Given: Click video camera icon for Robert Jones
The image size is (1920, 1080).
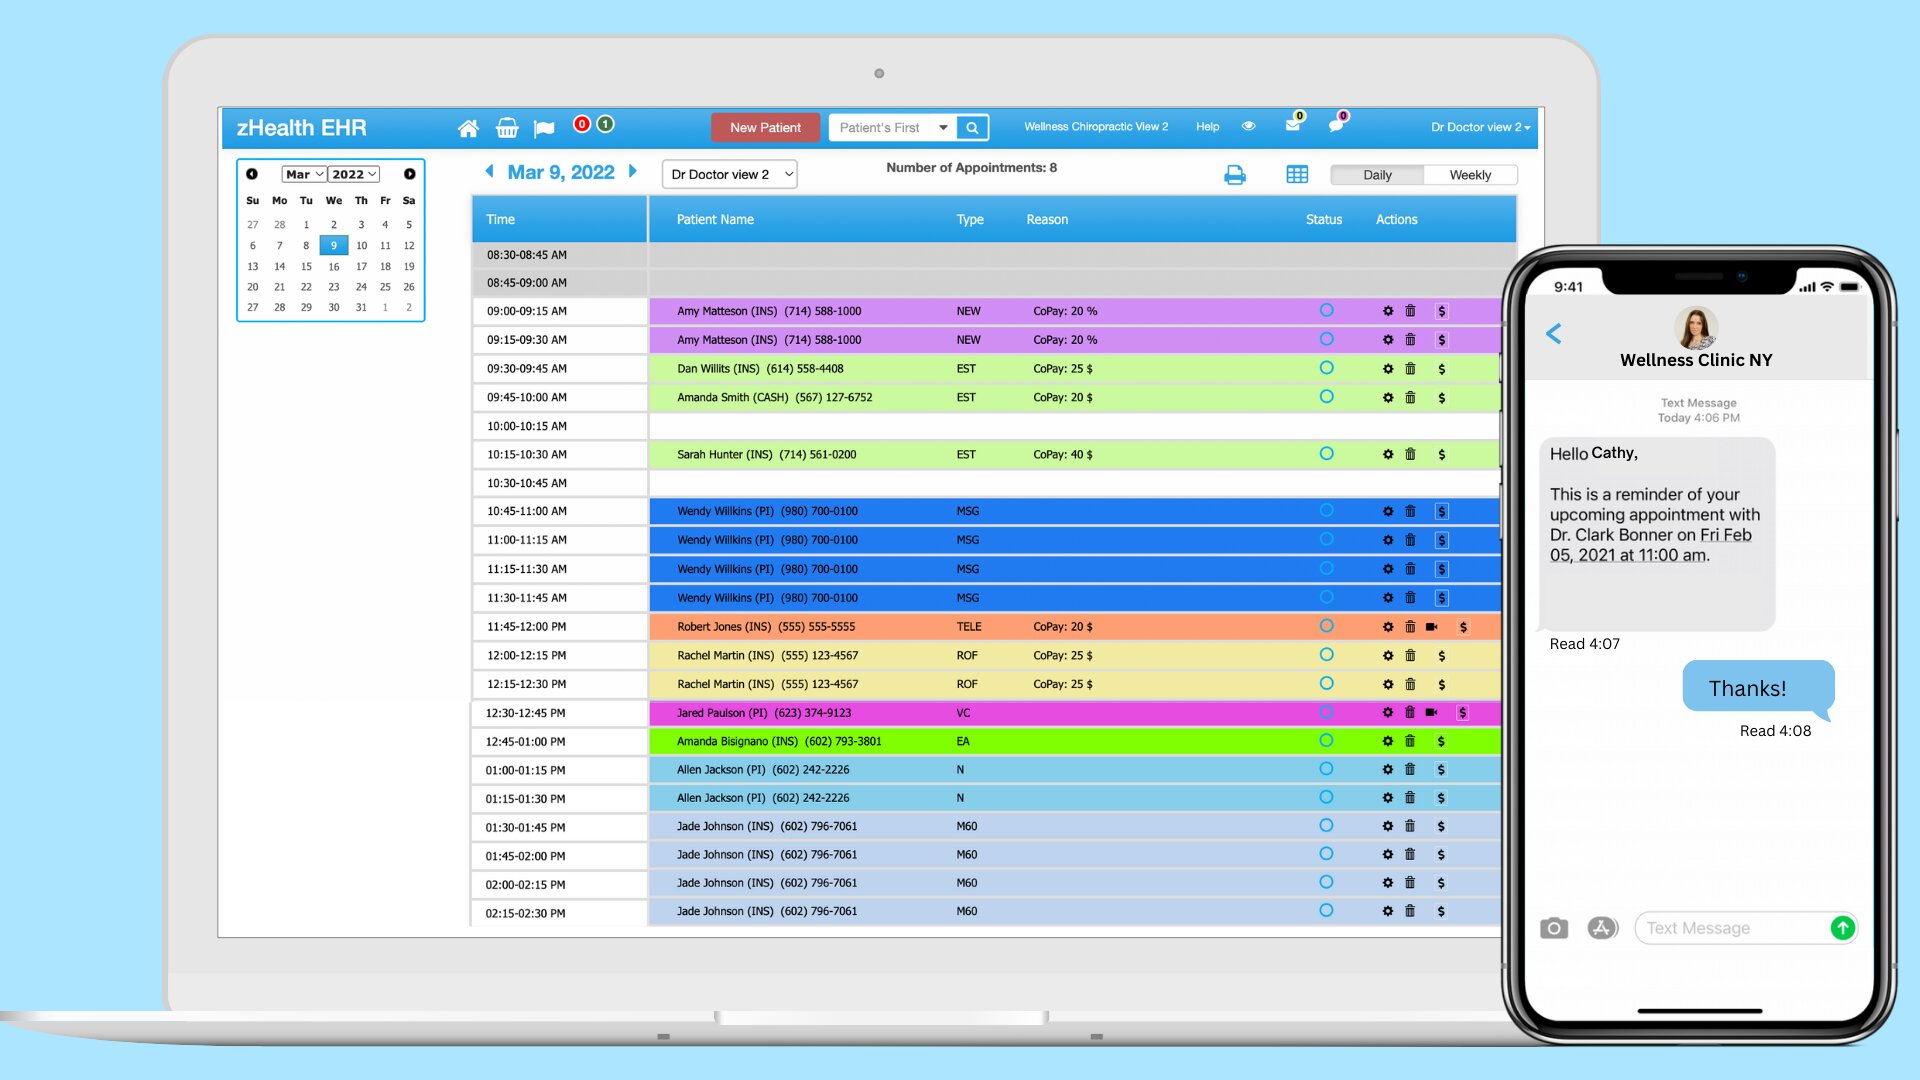Looking at the screenshot, I should (x=1431, y=627).
